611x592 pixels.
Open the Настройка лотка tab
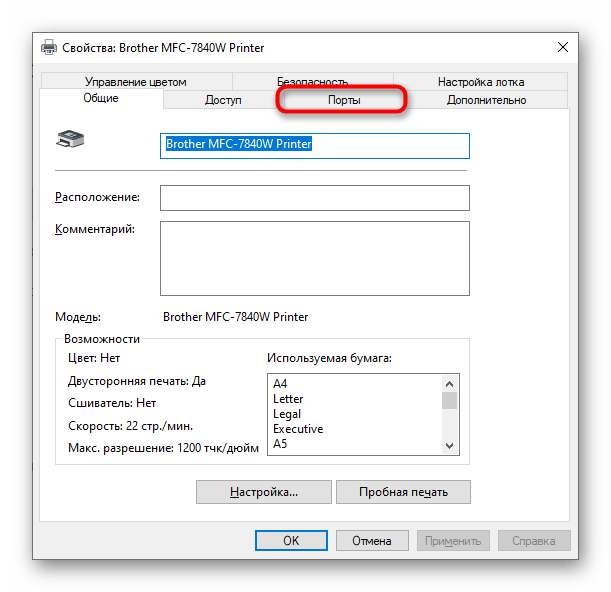(480, 81)
